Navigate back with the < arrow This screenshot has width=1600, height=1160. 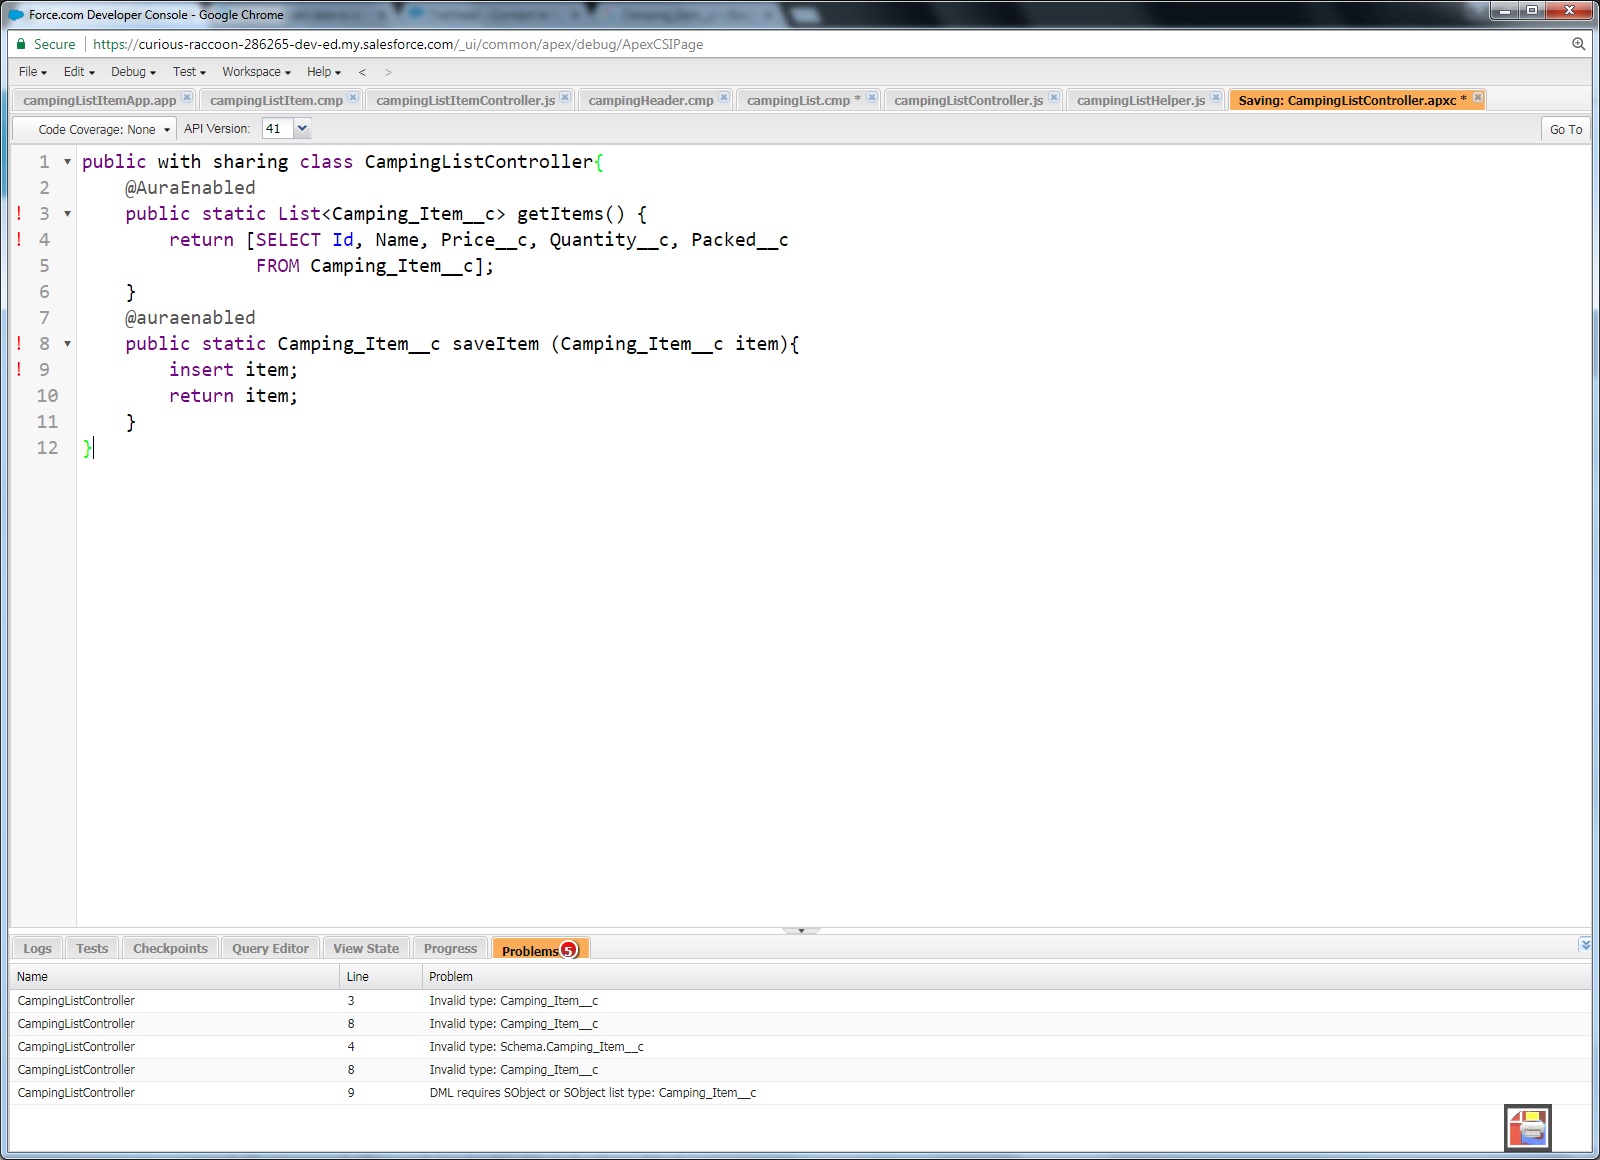pos(362,72)
